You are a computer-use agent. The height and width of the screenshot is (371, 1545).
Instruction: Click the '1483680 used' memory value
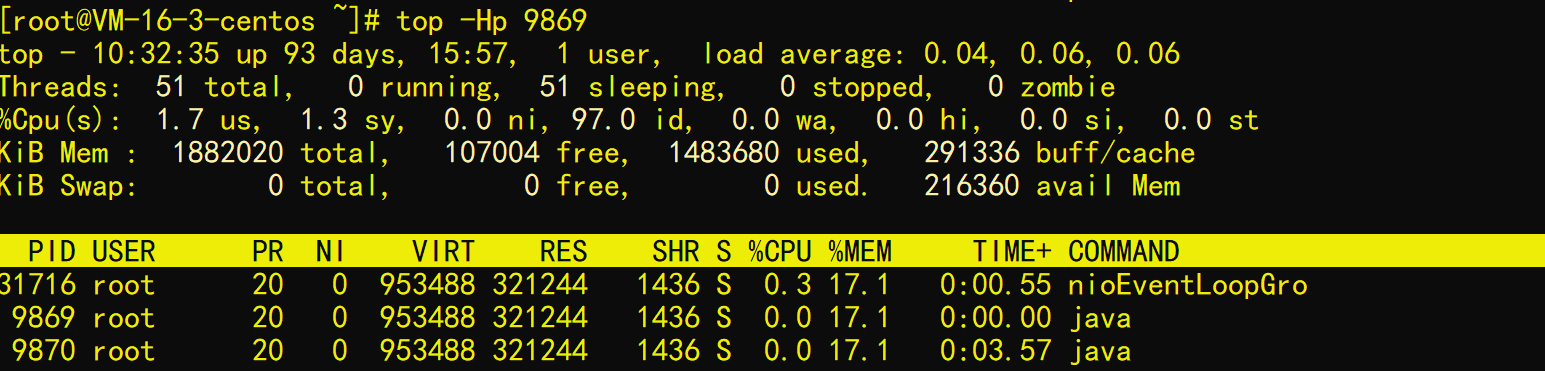(x=765, y=153)
